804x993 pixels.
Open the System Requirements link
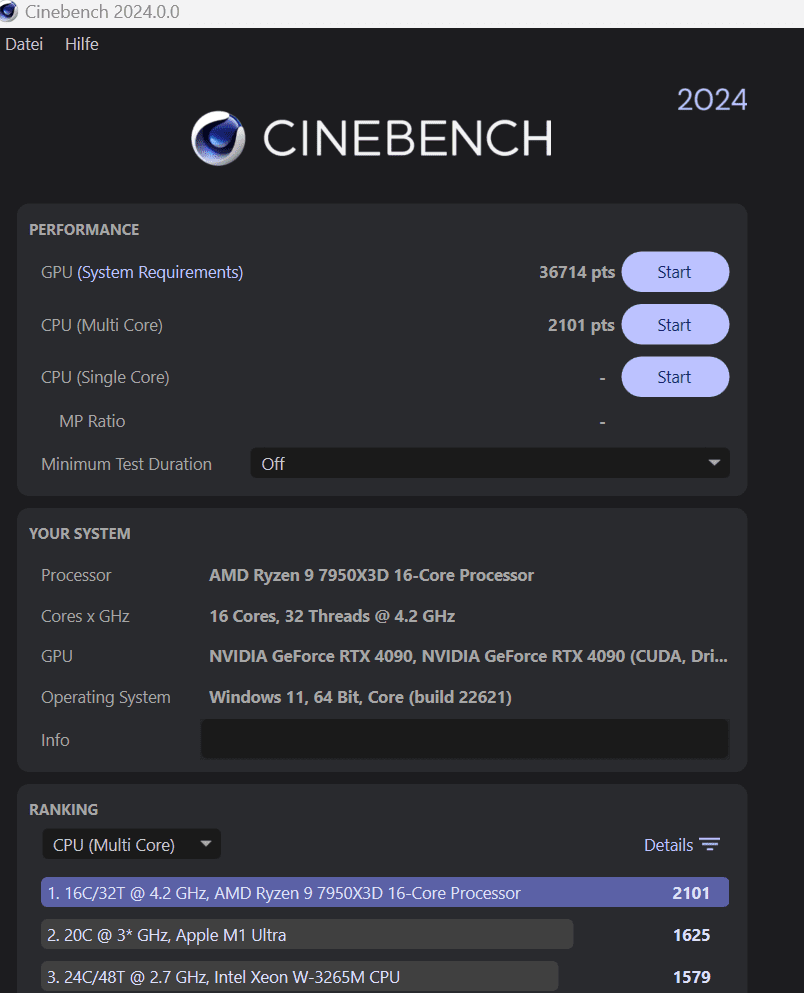click(160, 272)
